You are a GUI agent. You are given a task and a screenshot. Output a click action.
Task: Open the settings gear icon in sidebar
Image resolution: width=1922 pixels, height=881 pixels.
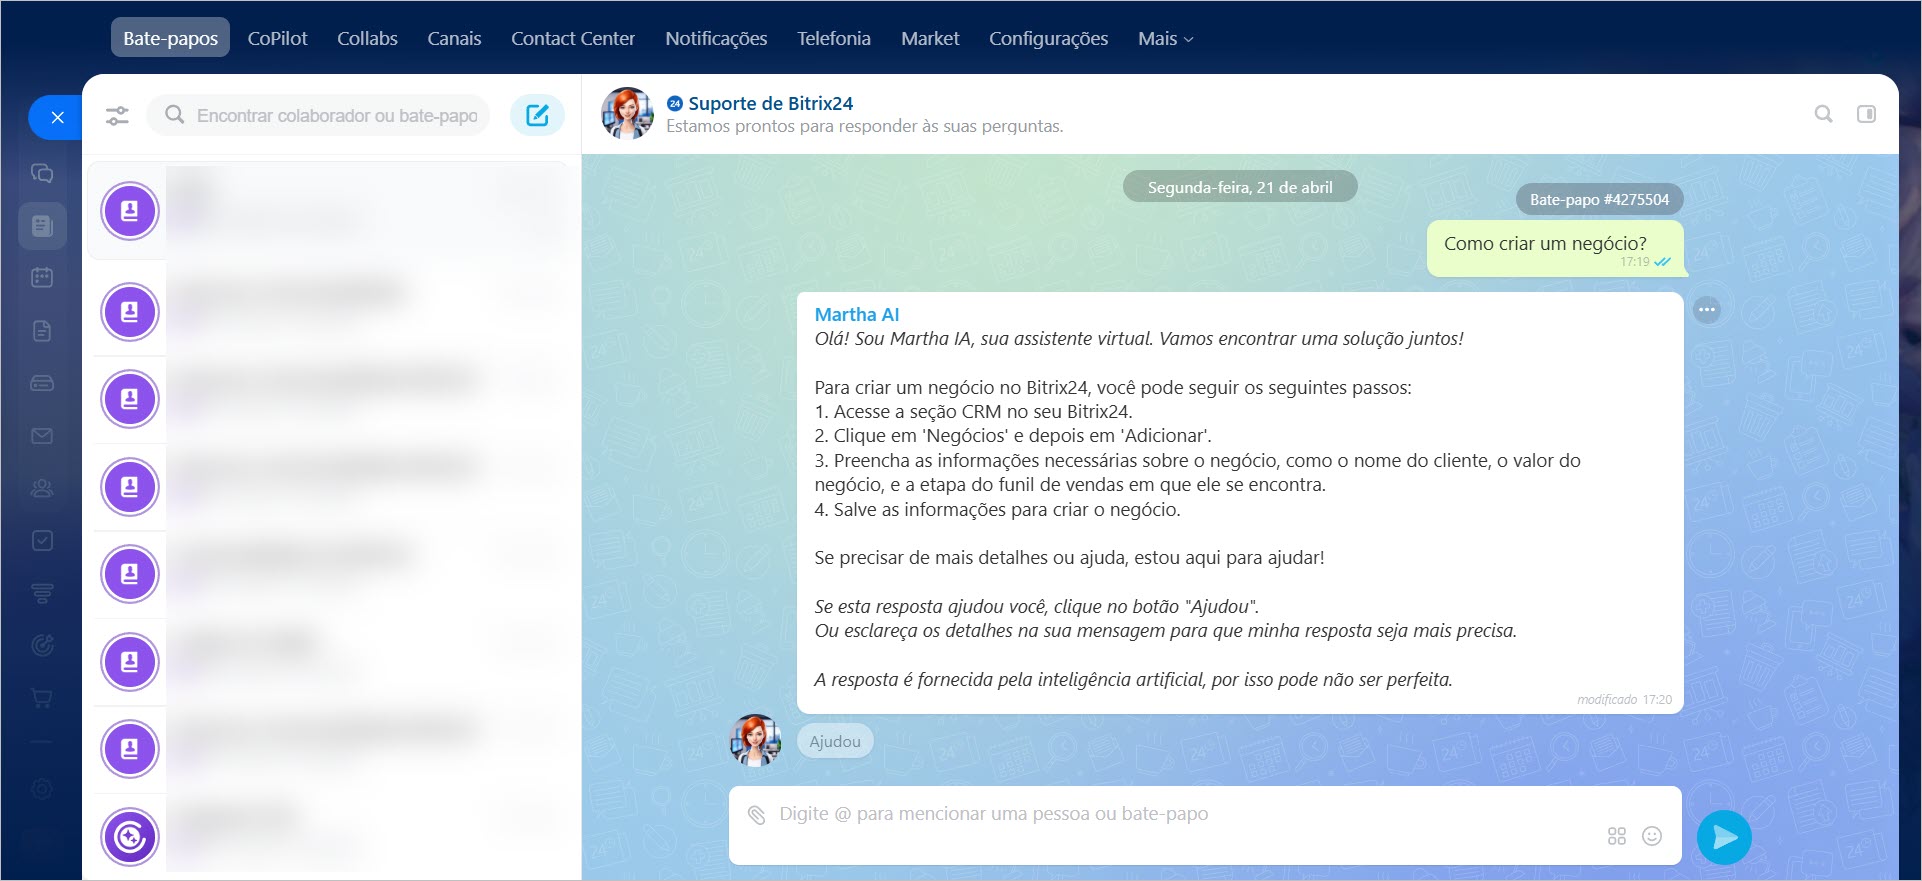pyautogui.click(x=42, y=789)
